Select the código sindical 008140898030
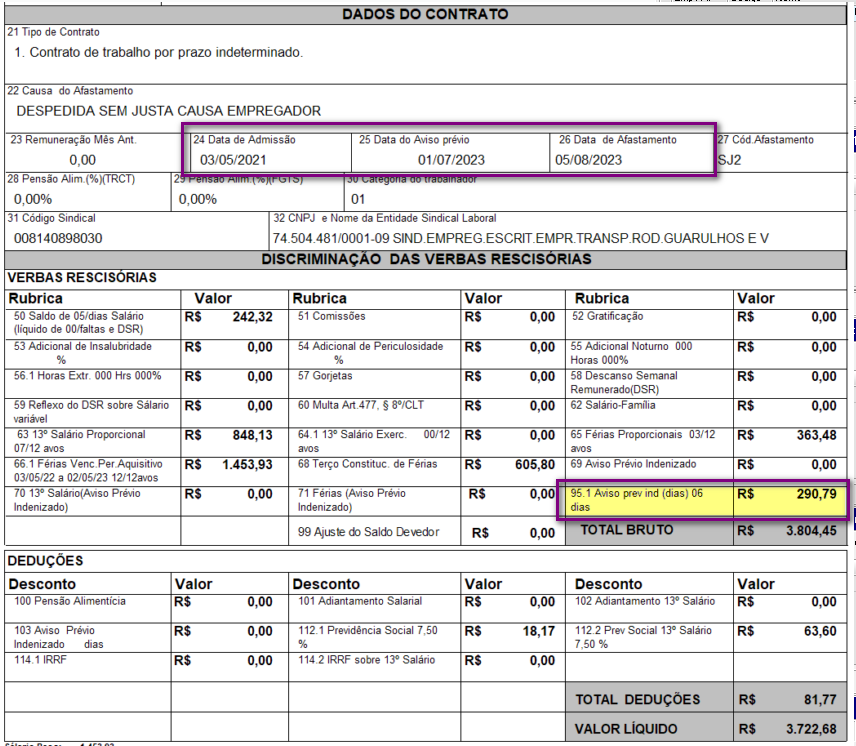This screenshot has width=856, height=746. click(x=58, y=238)
